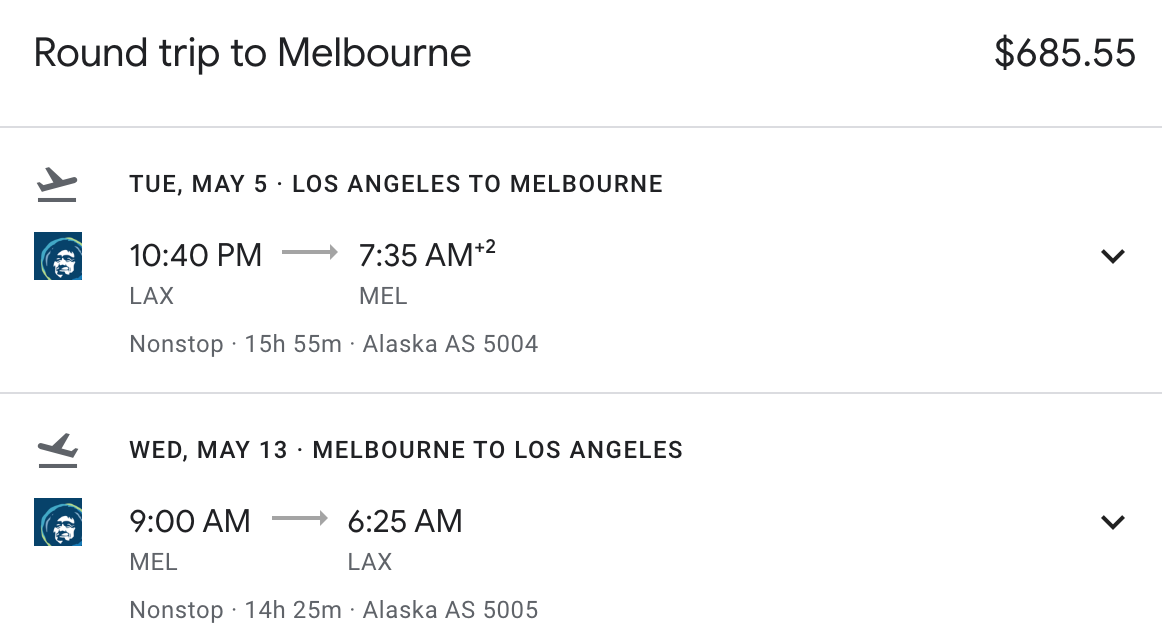Select the Tue, May 5 flight header
This screenshot has height=640, width=1162.
(x=396, y=184)
